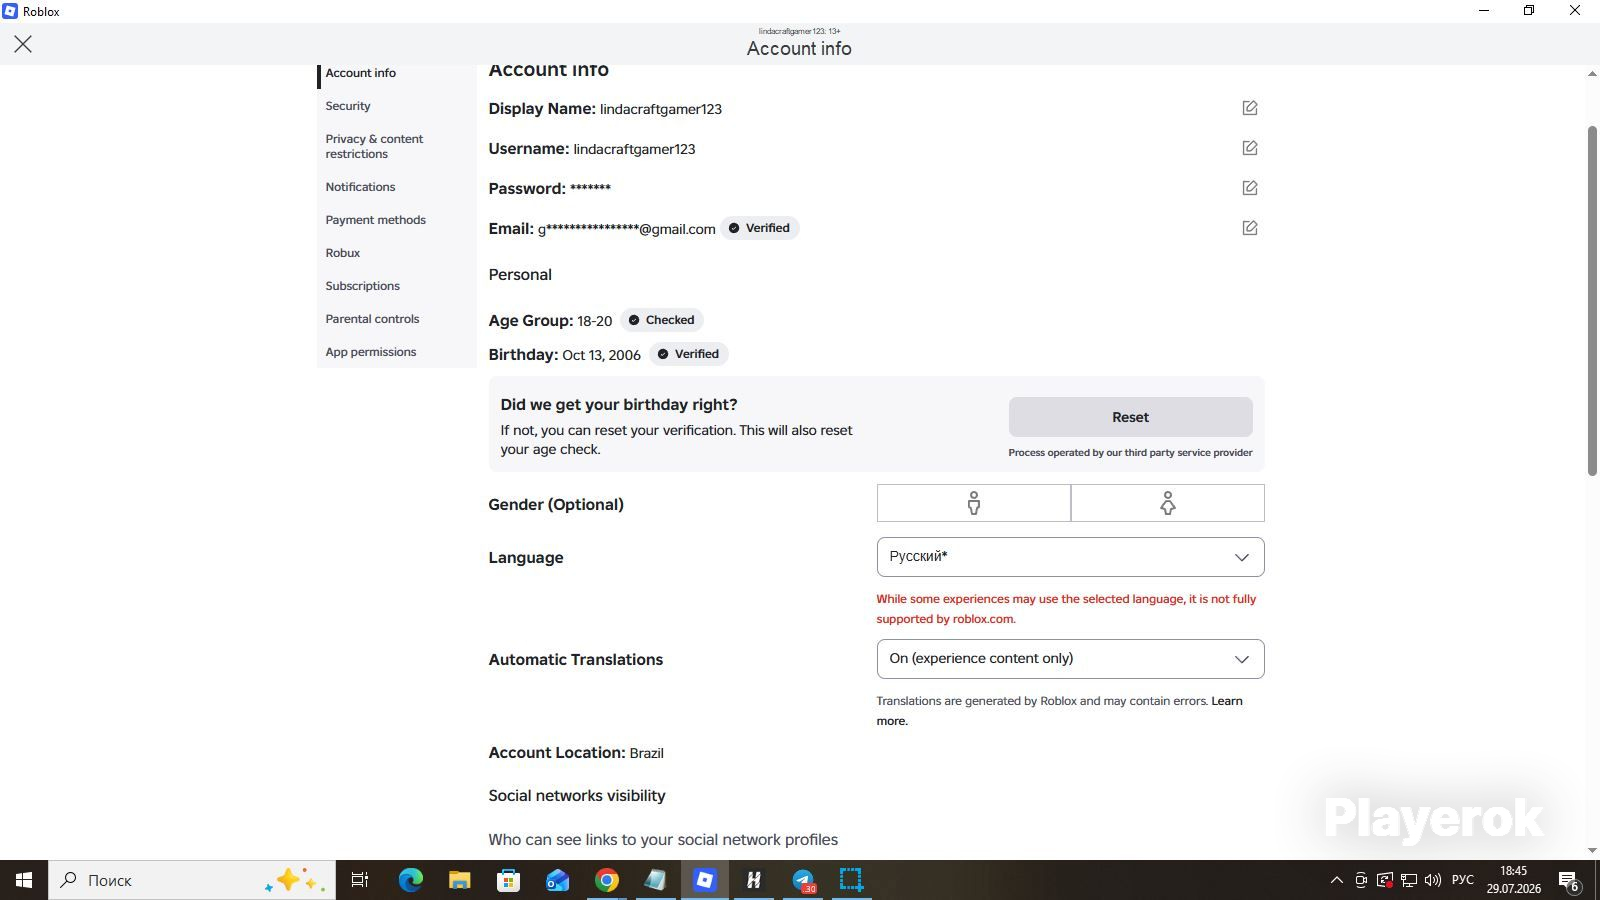
Task: Open the Language dropdown
Action: click(1070, 557)
